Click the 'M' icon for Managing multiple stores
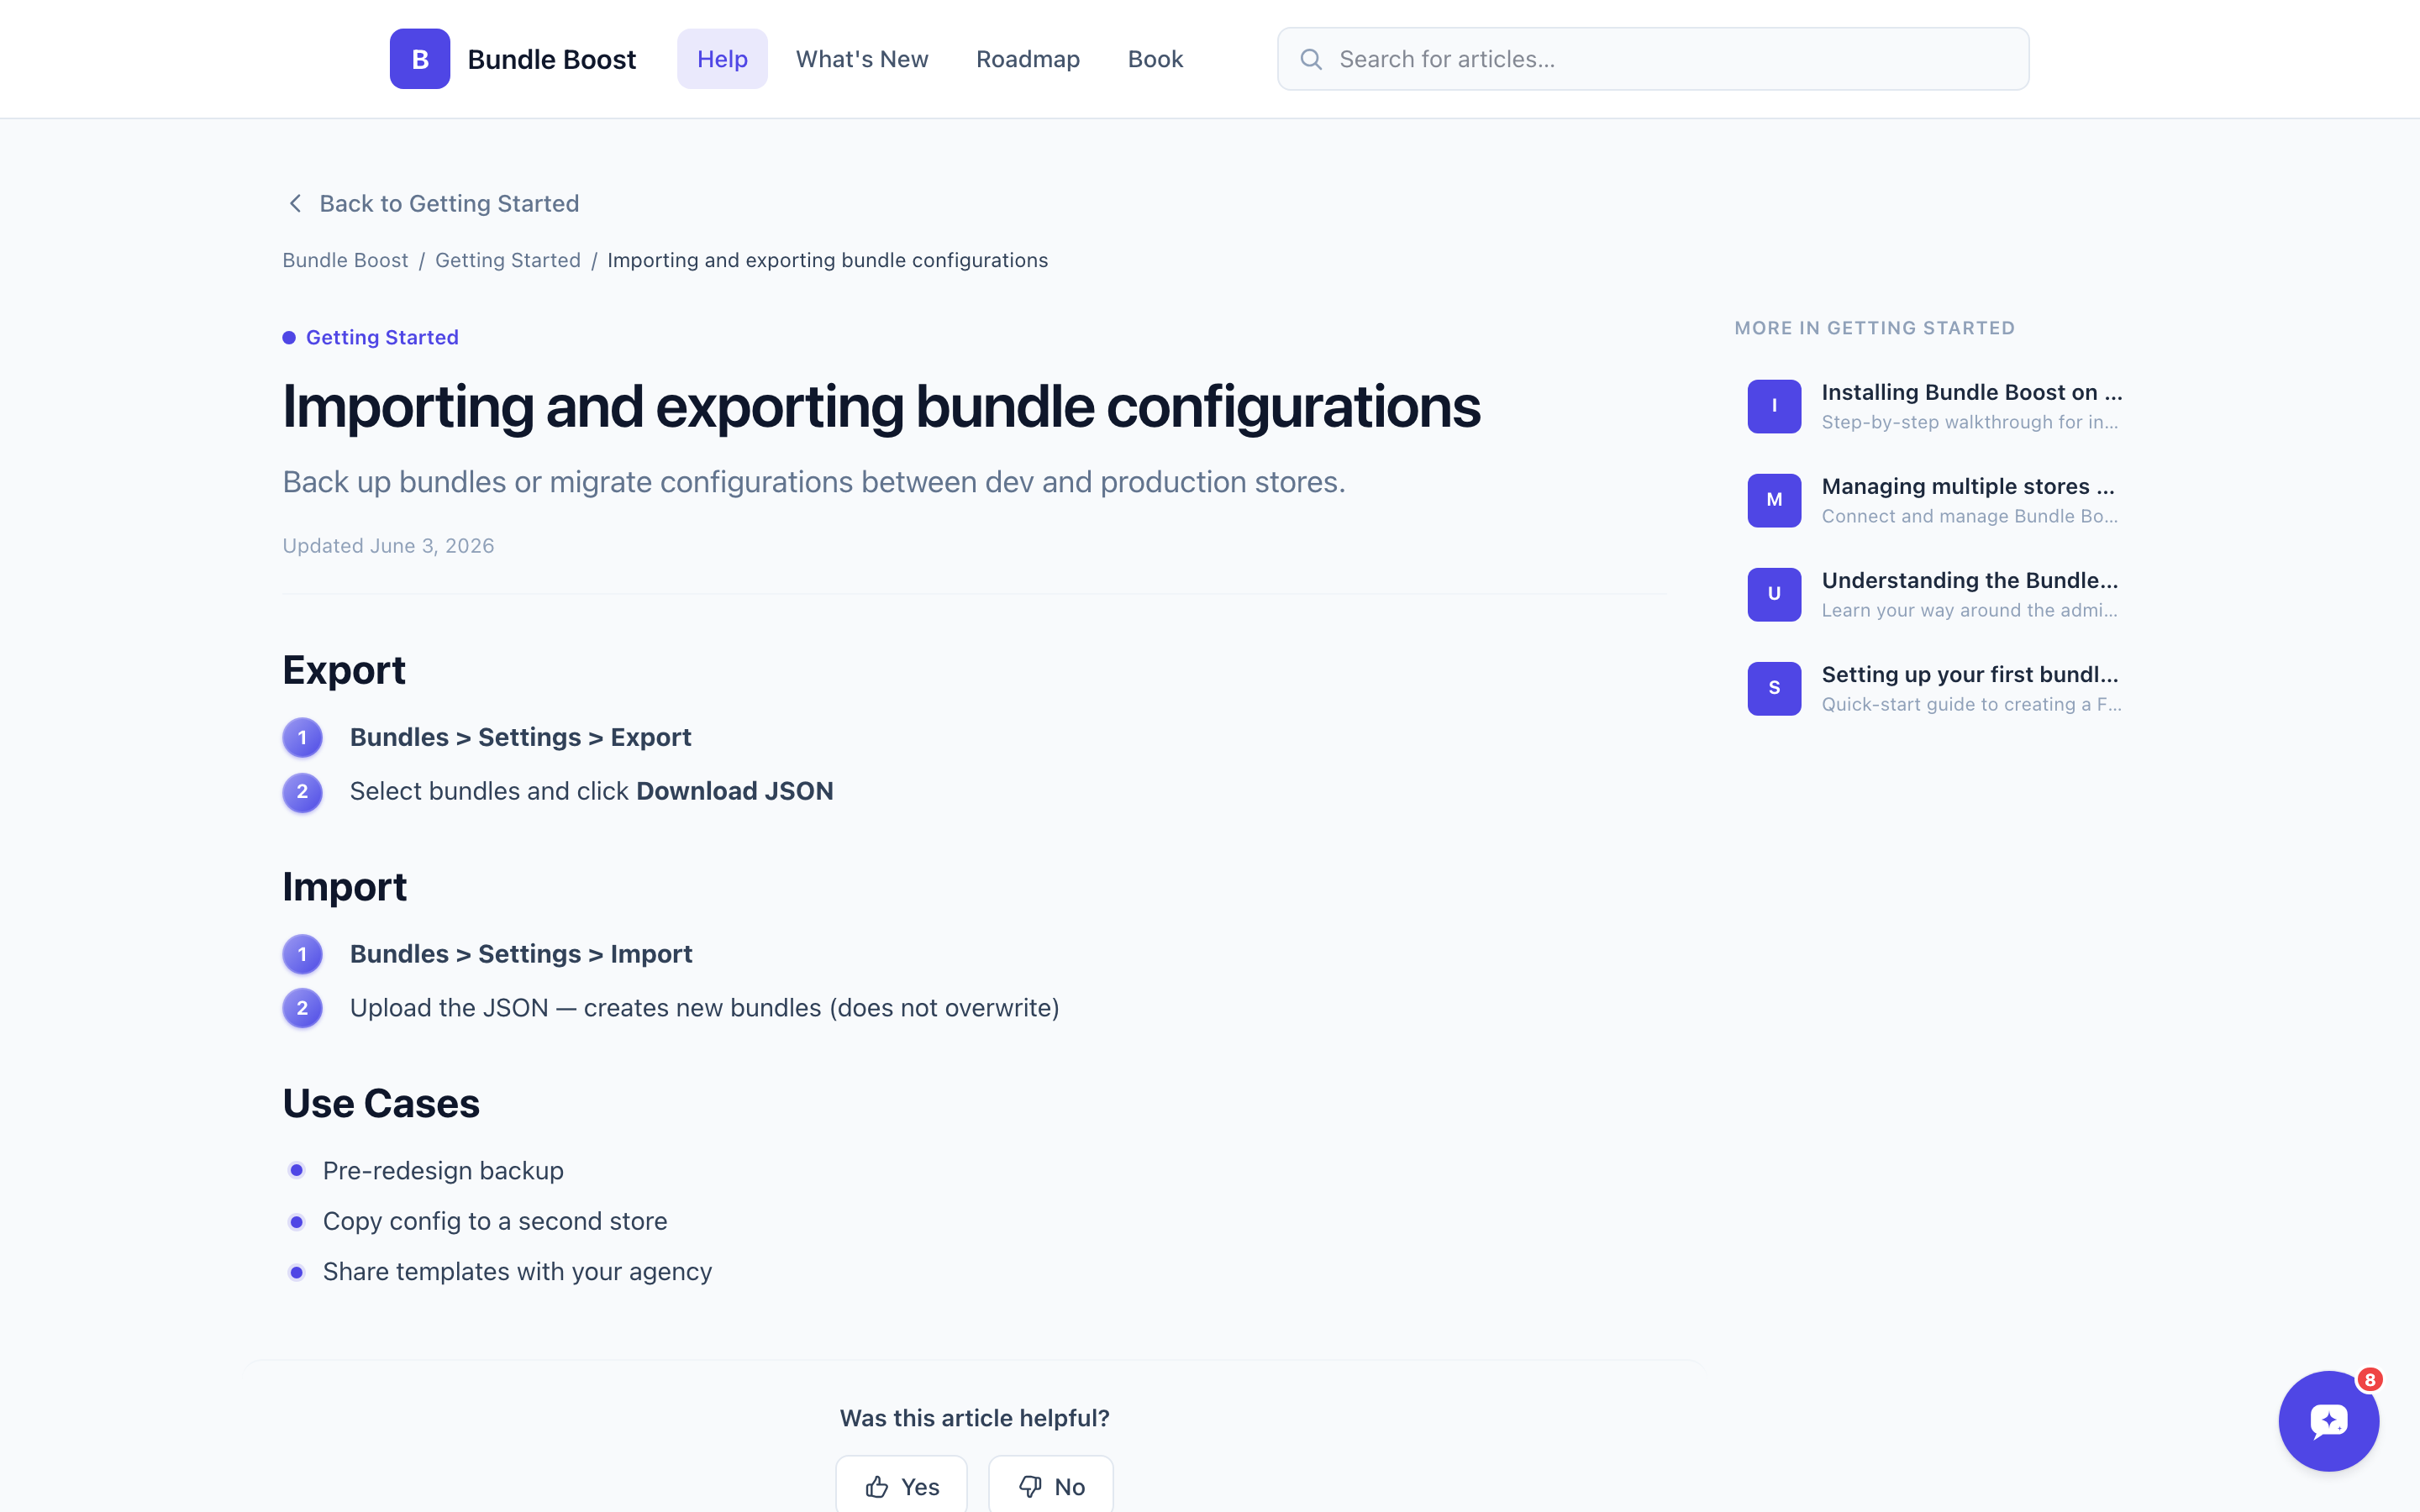This screenshot has width=2420, height=1512. click(1774, 500)
